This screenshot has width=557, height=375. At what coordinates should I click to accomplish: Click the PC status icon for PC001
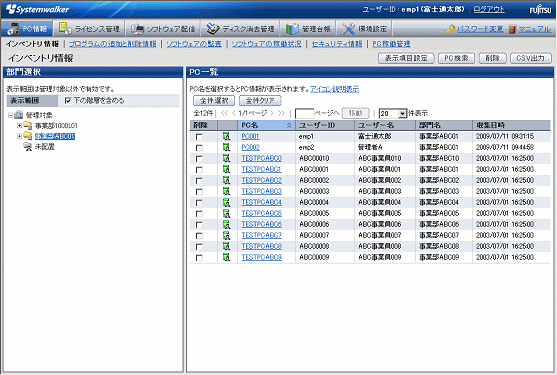(x=226, y=136)
